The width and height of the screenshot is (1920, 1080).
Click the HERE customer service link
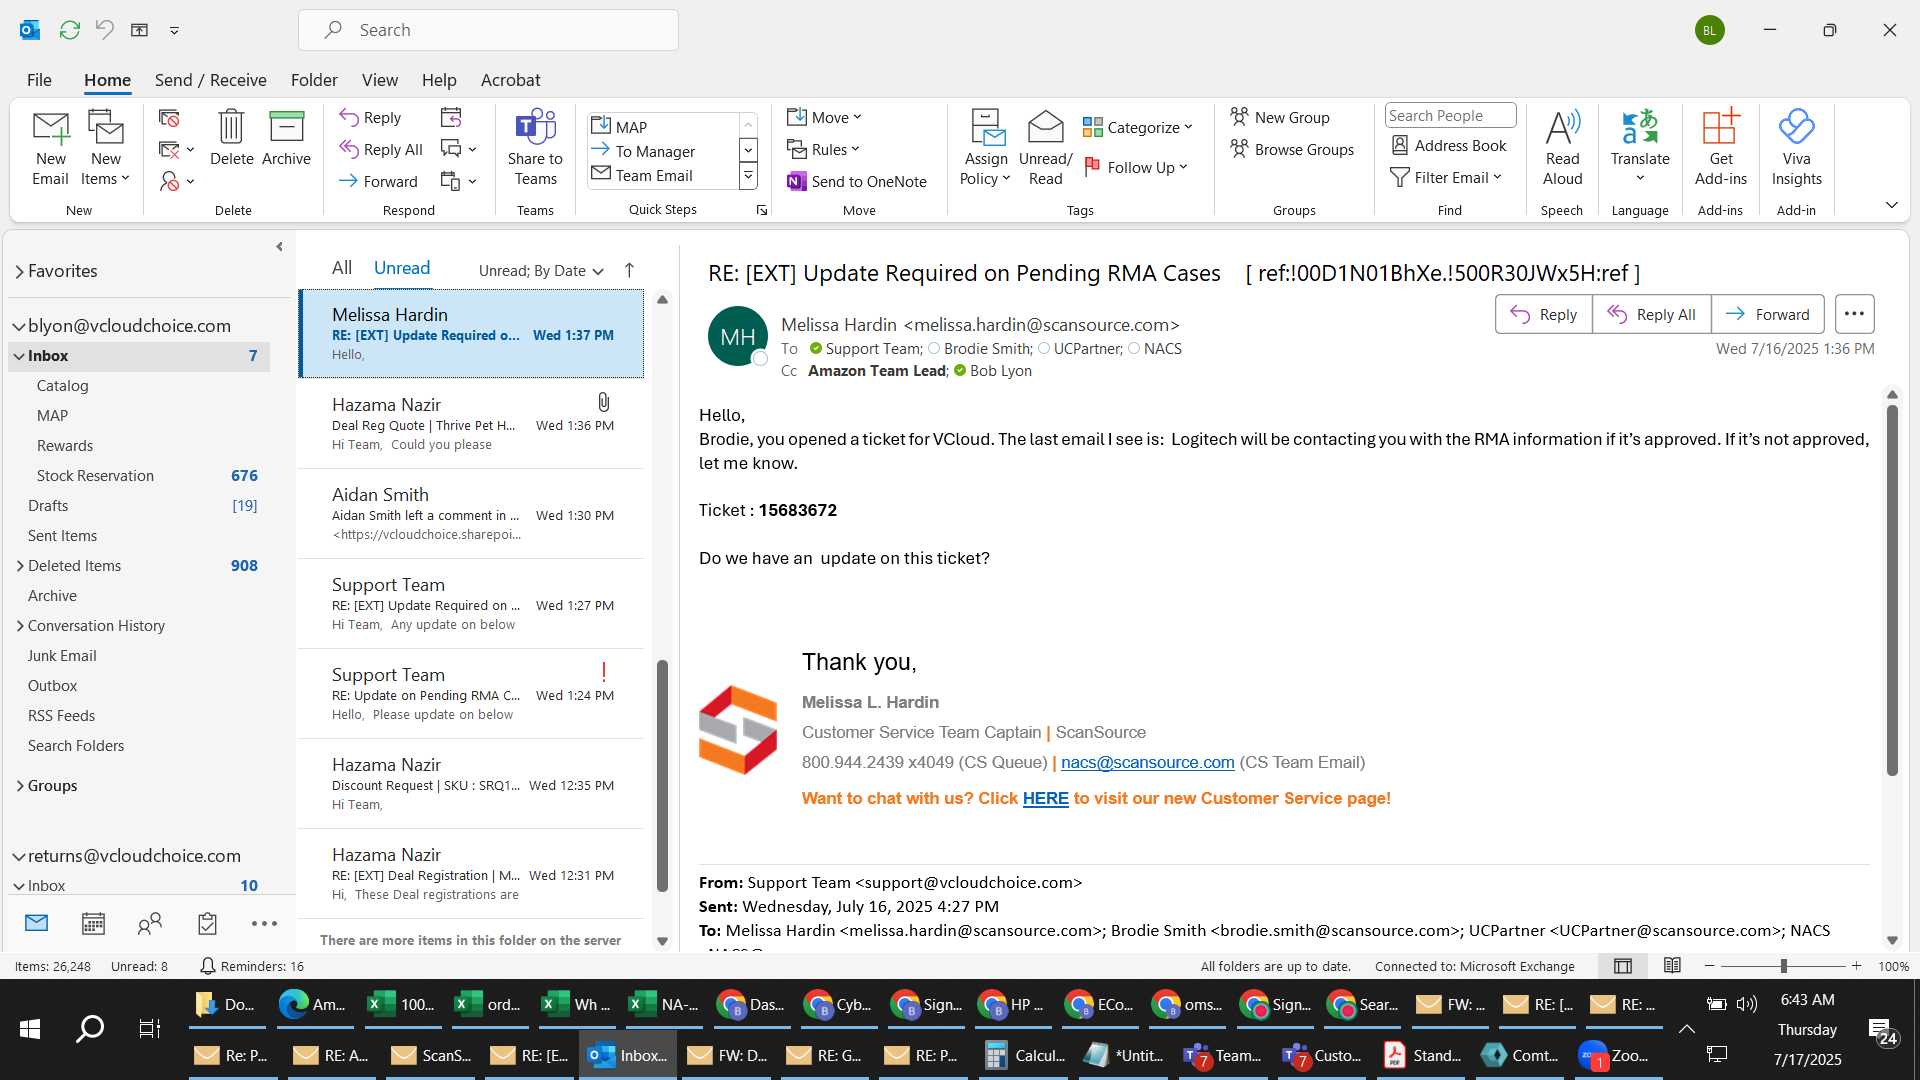(1045, 798)
